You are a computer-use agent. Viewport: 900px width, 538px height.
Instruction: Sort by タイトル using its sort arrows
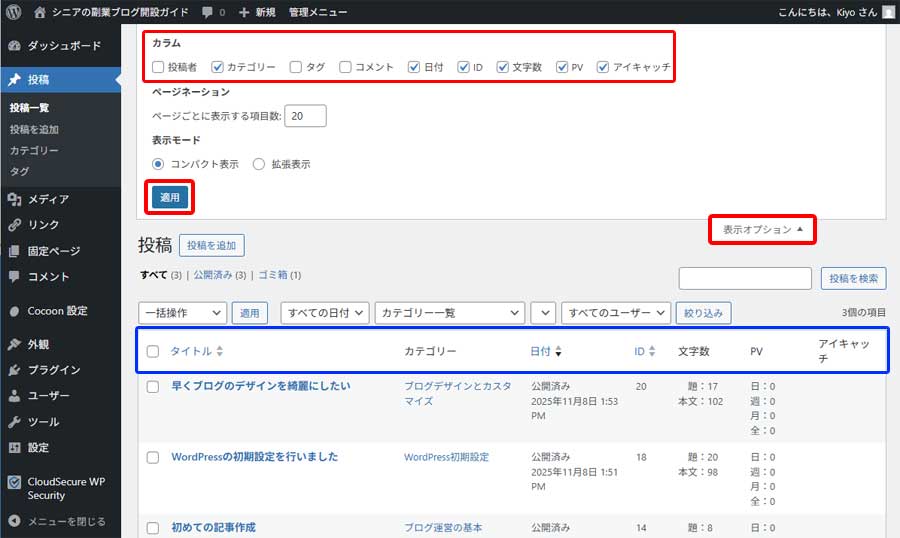coord(220,351)
